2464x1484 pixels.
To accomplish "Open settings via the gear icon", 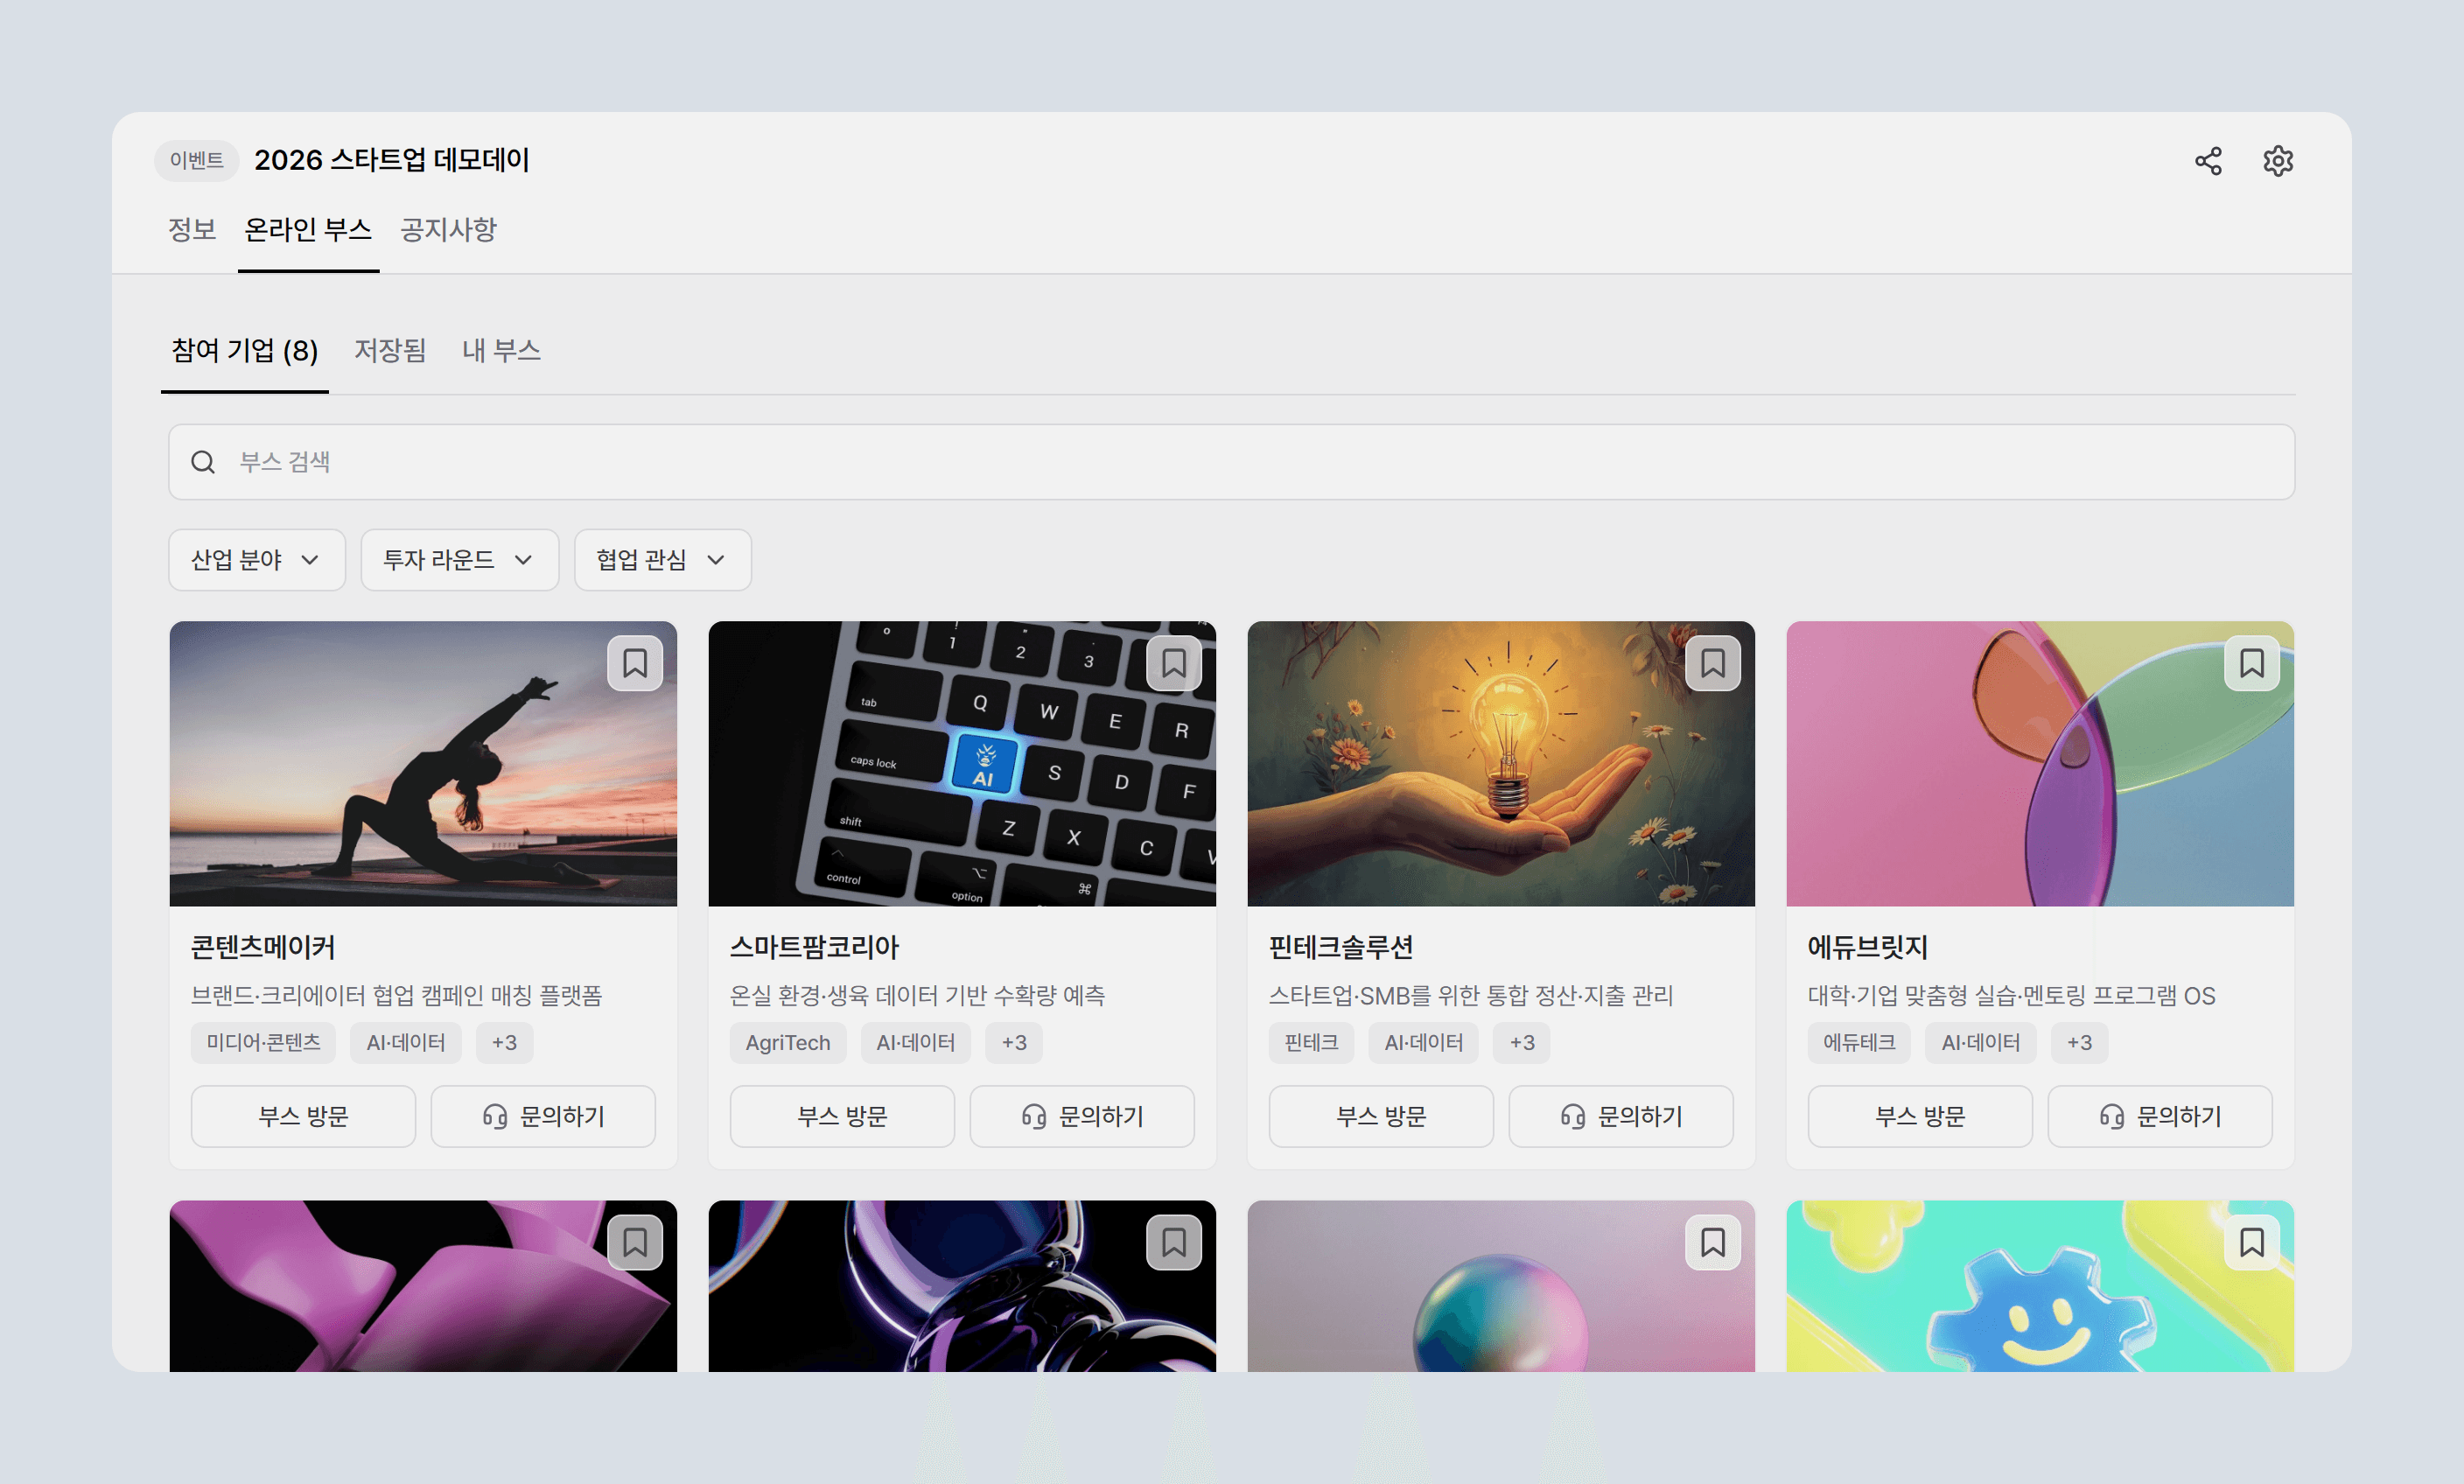I will point(2278,161).
